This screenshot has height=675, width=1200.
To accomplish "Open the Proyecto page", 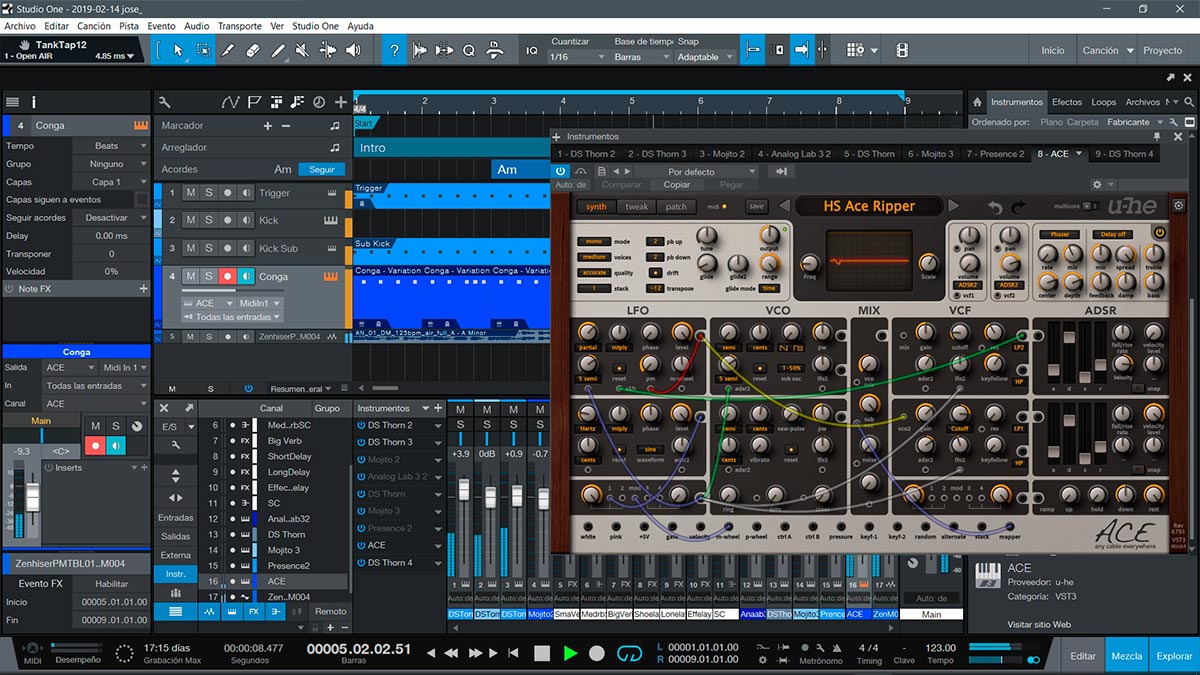I will click(1163, 51).
